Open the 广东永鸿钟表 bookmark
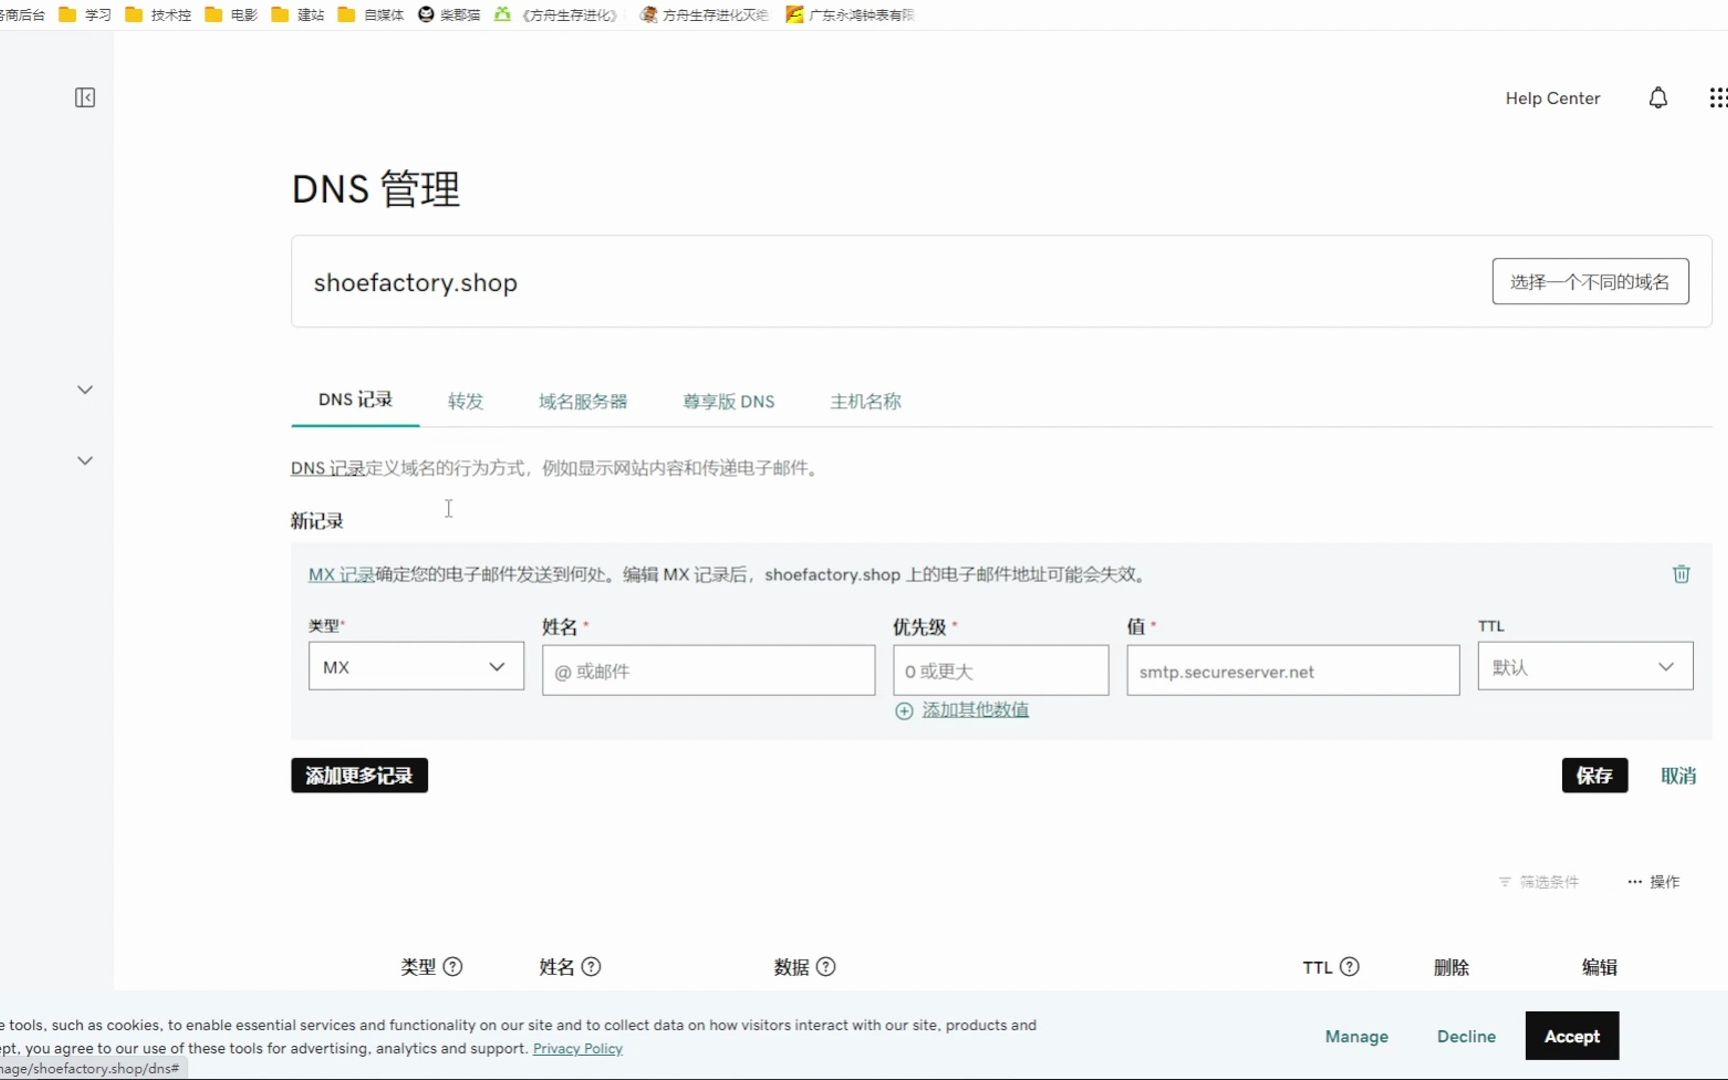Image resolution: width=1728 pixels, height=1080 pixels. tap(850, 15)
